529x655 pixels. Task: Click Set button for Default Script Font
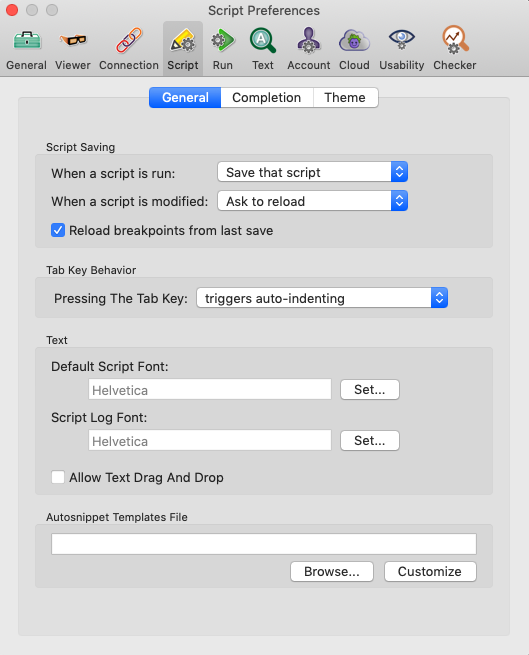tap(370, 390)
